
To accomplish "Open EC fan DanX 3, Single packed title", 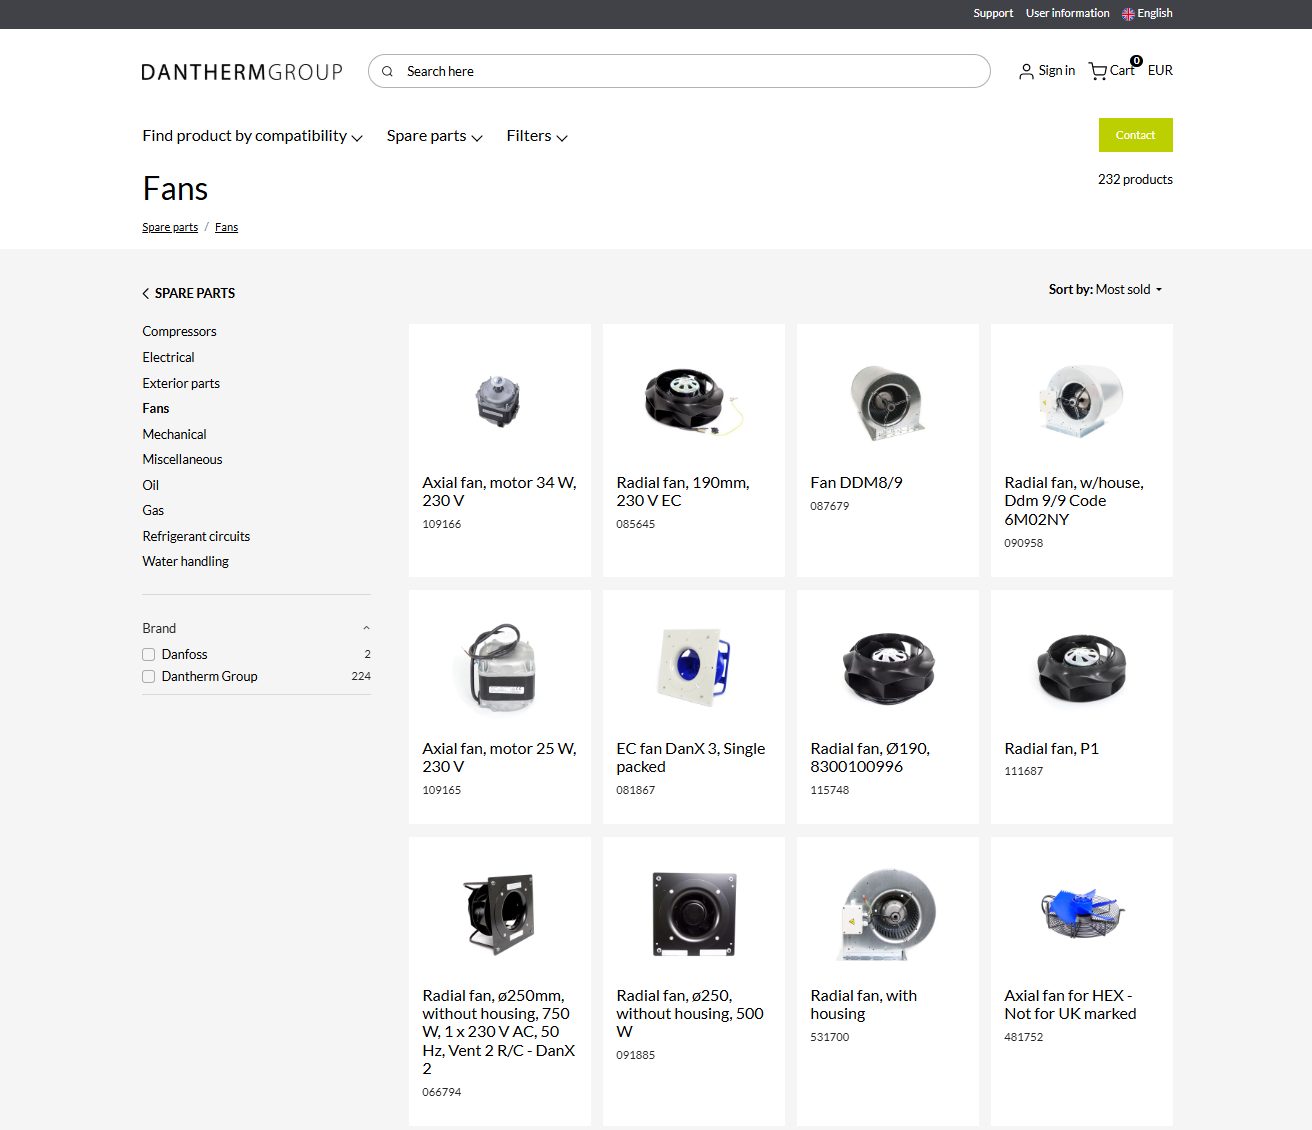I will (690, 757).
